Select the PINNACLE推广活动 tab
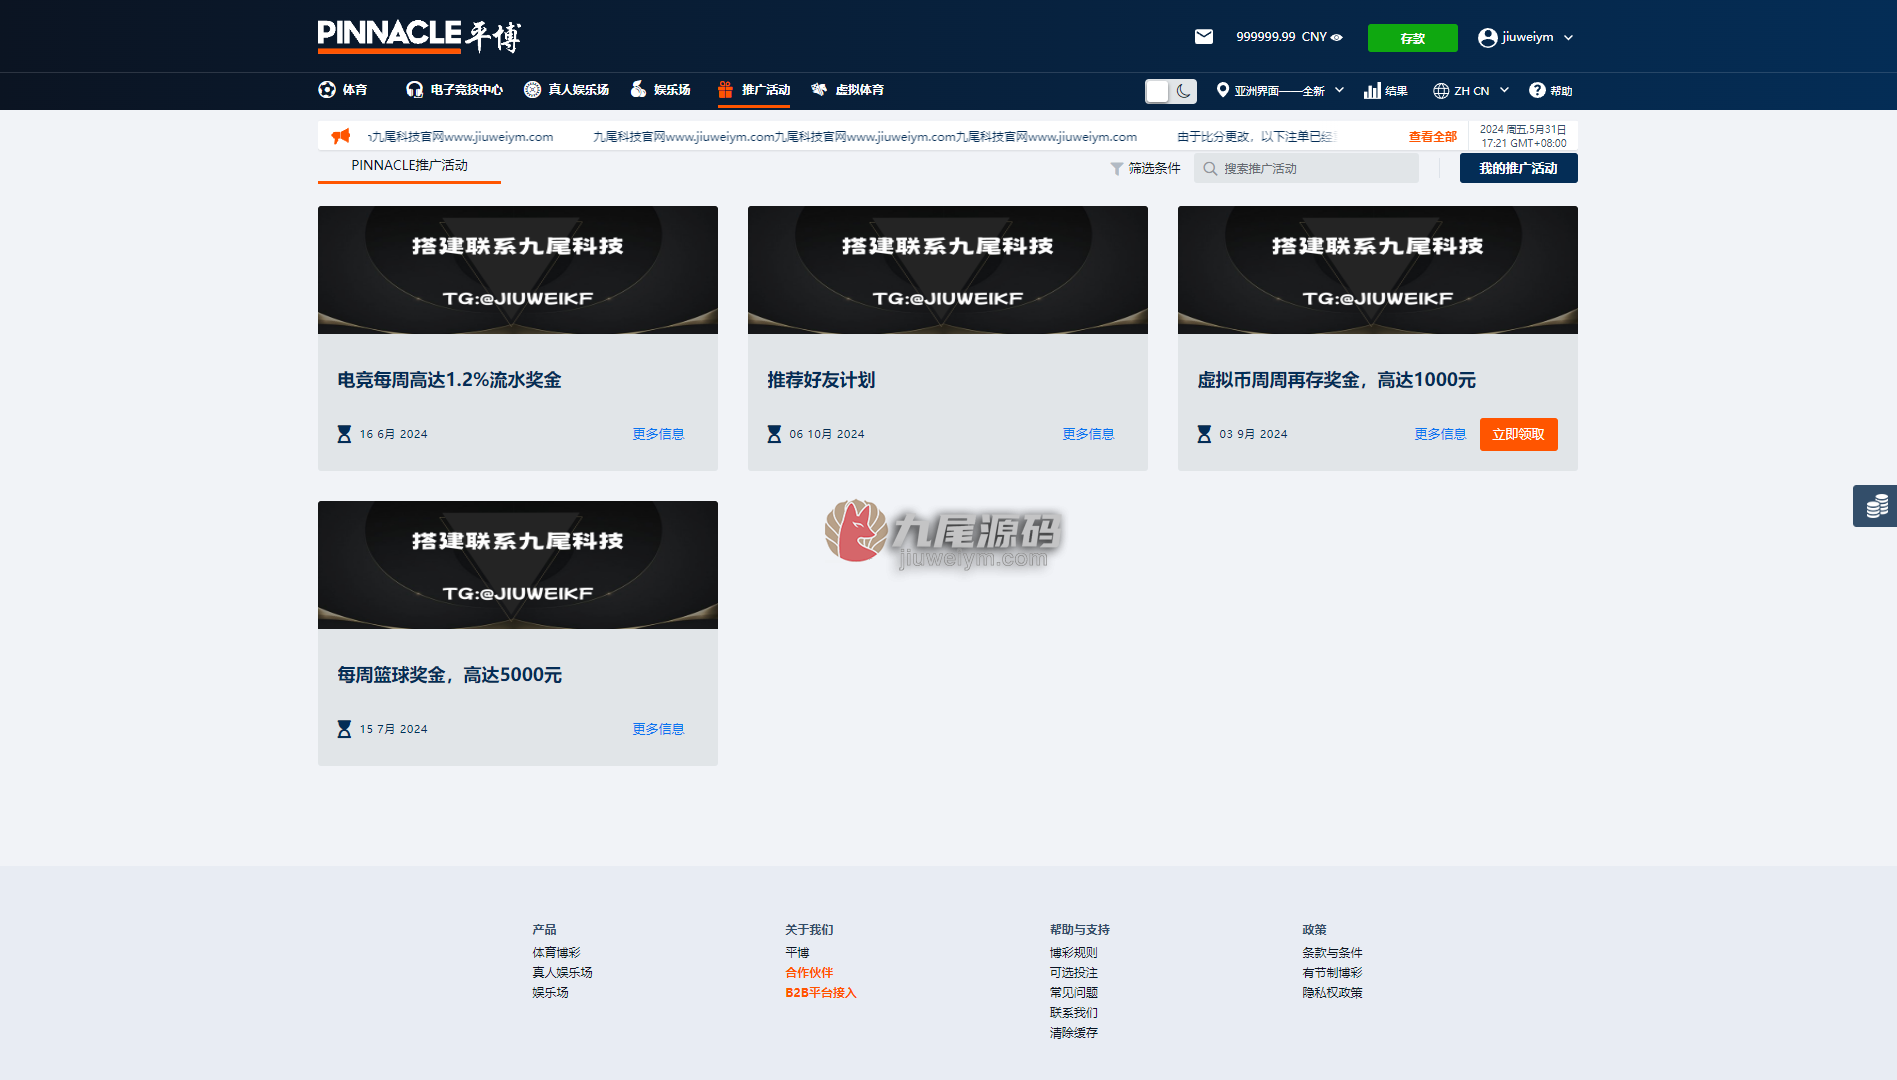Viewport: 1897px width, 1080px height. tap(409, 166)
